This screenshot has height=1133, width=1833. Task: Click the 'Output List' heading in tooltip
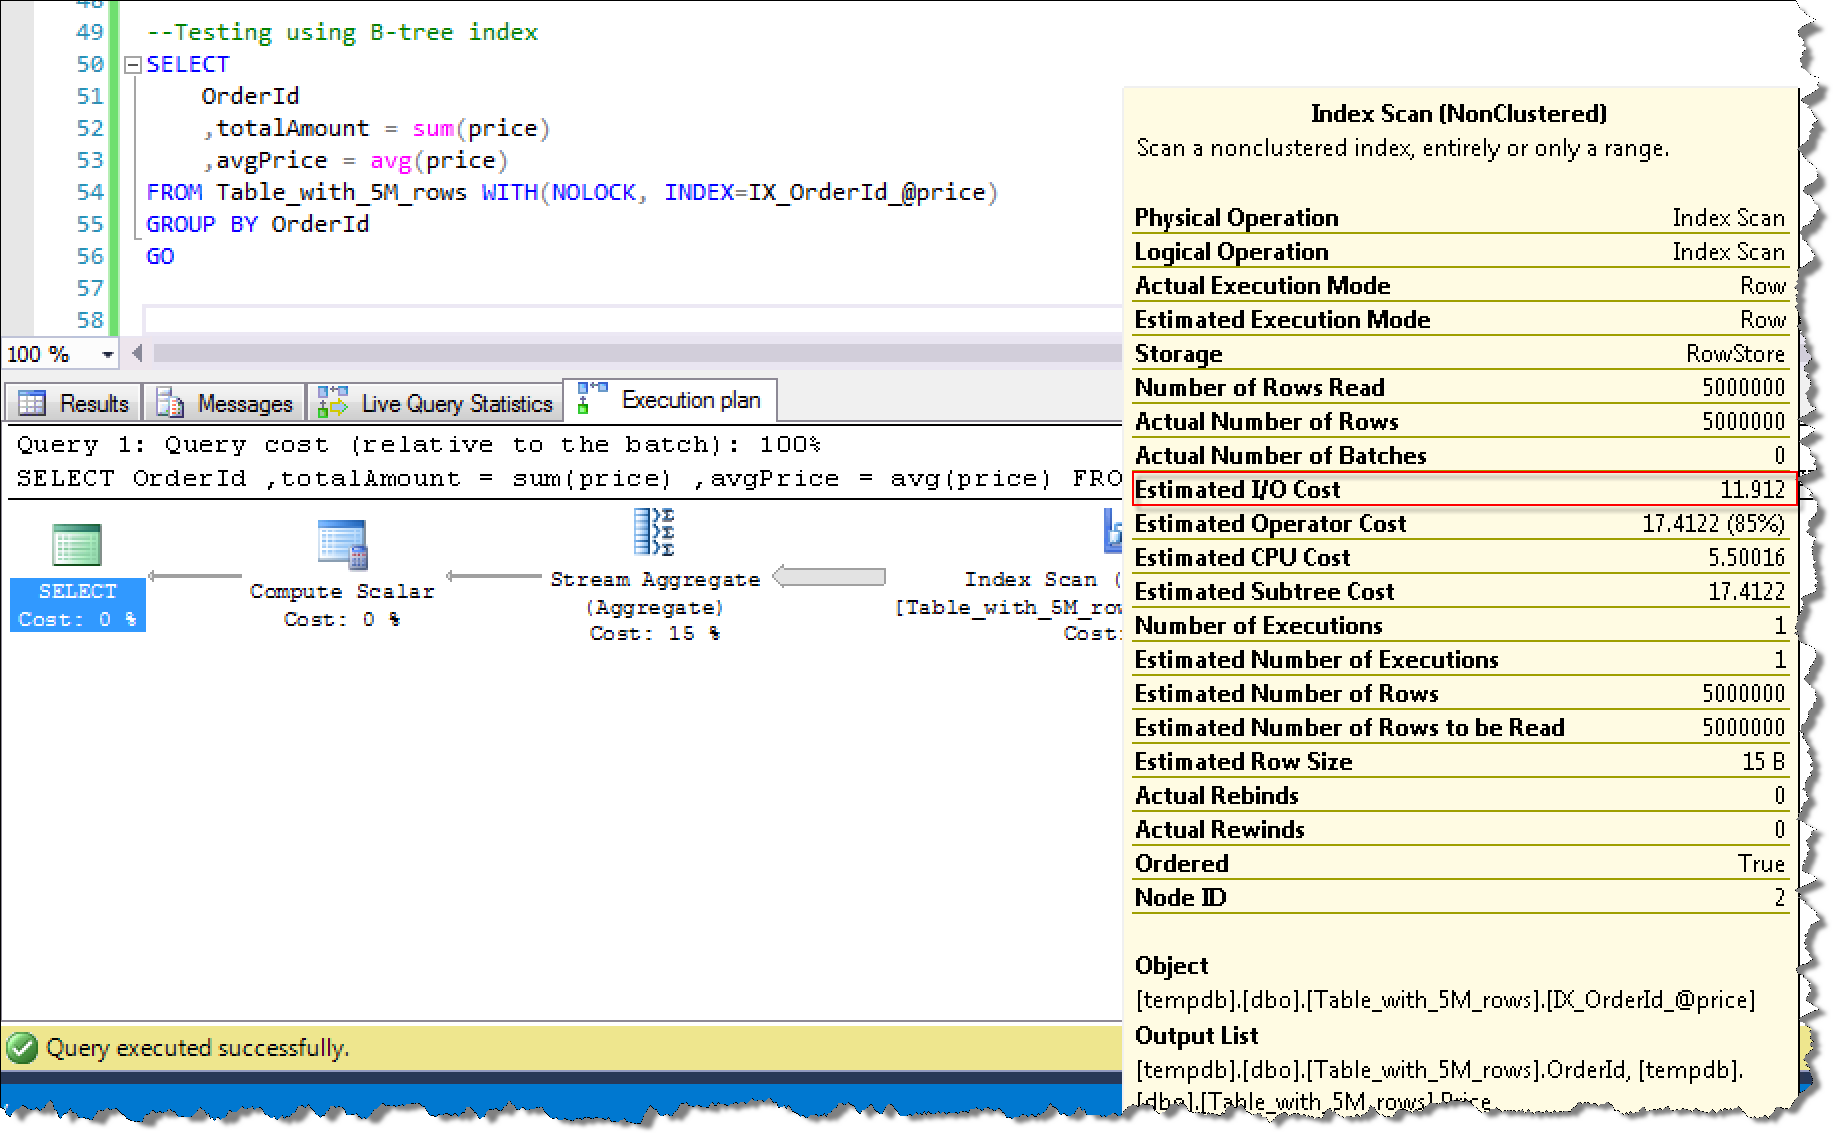tap(1196, 1036)
